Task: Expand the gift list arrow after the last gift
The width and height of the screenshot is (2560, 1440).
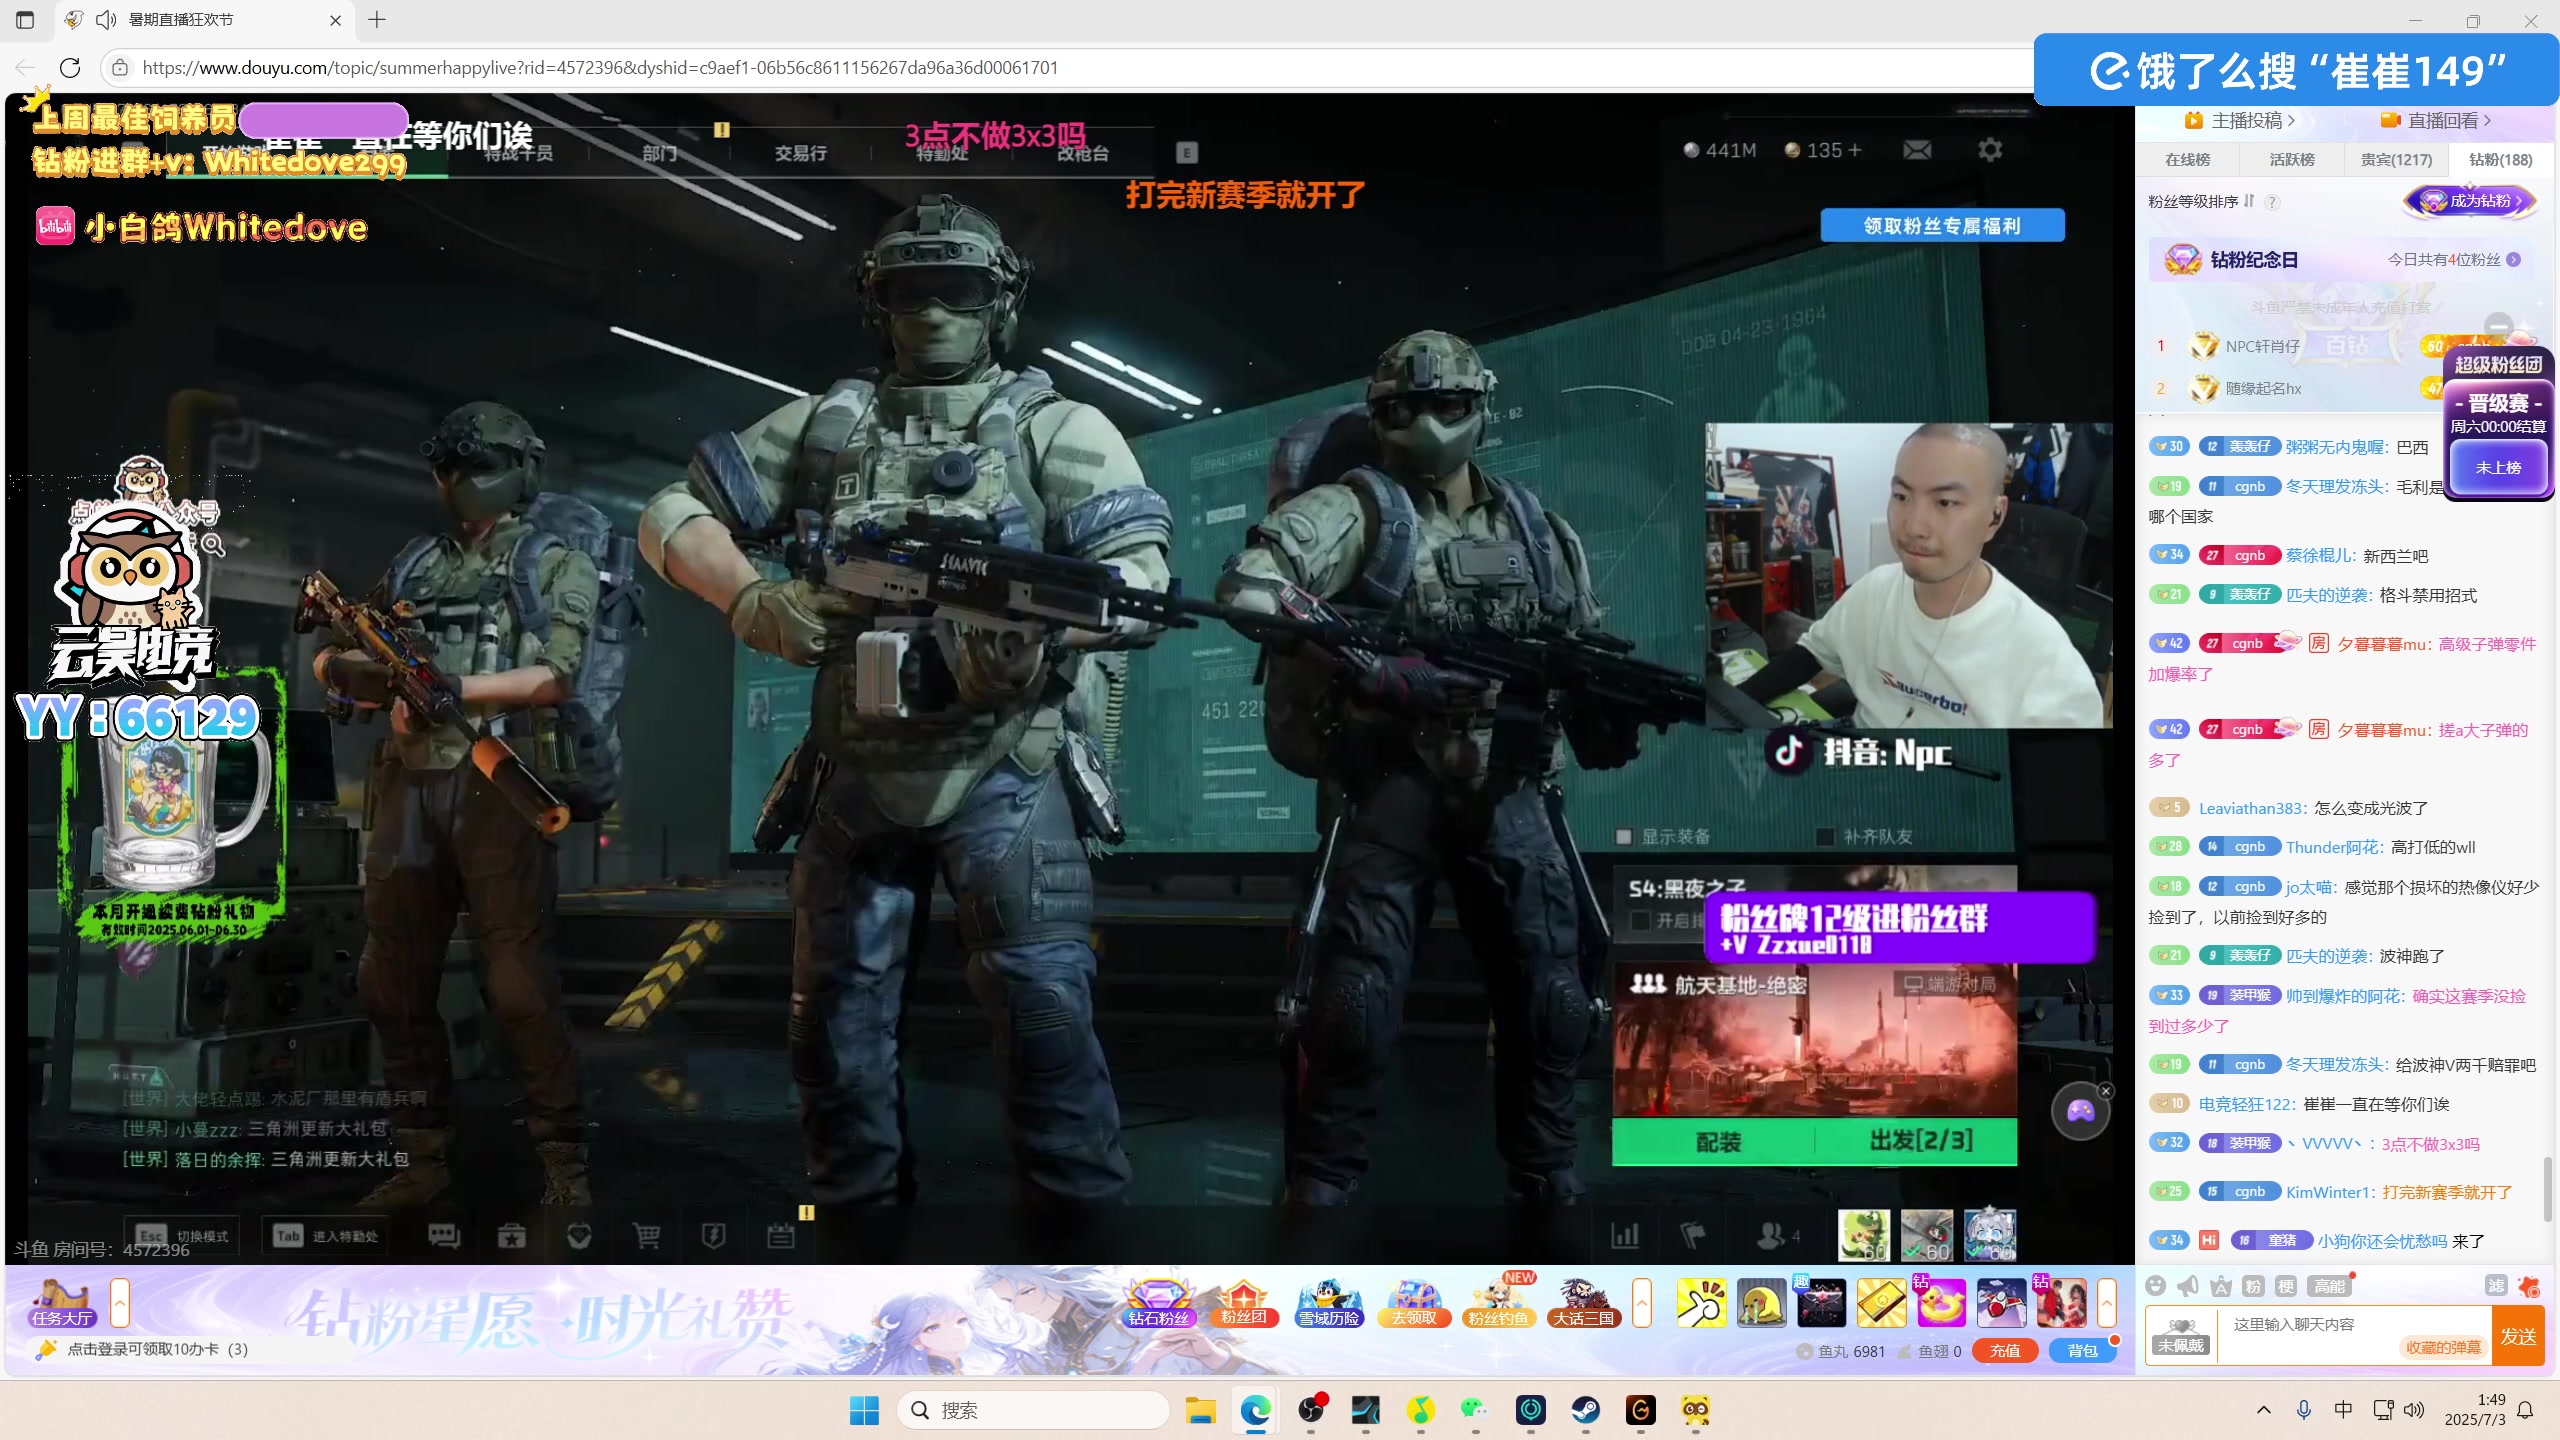Action: [2106, 1303]
